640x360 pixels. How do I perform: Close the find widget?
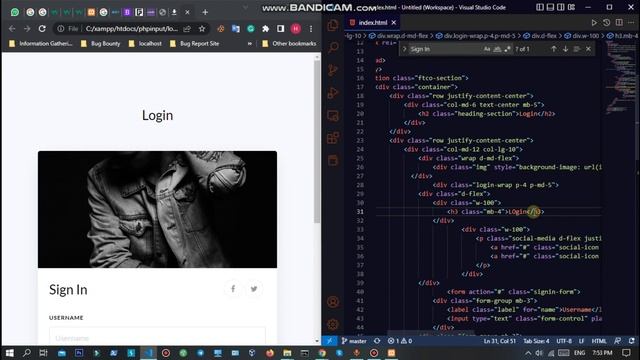coord(588,49)
